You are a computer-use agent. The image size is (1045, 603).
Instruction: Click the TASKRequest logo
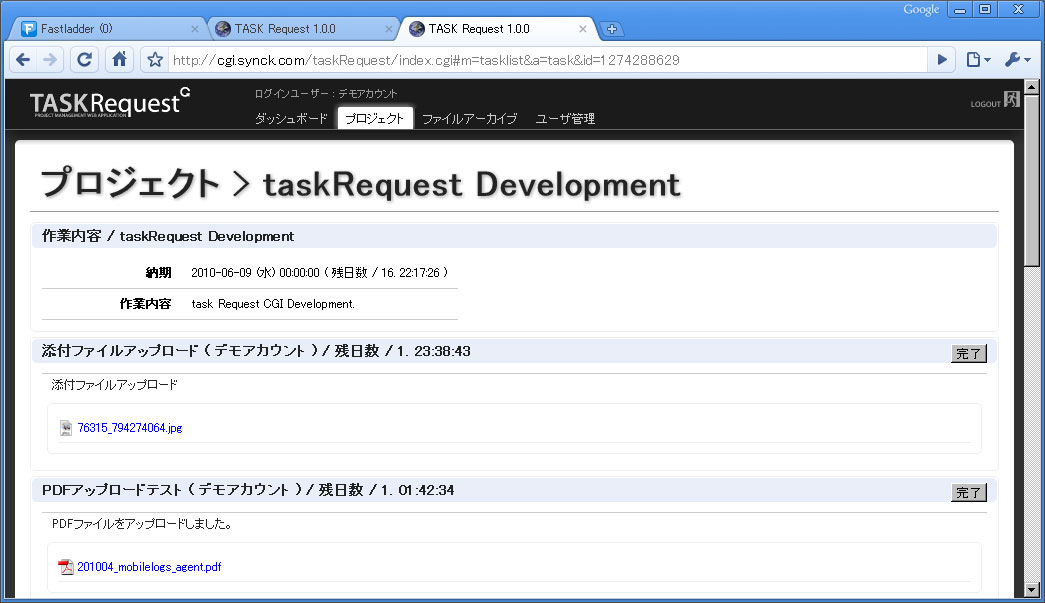(110, 103)
